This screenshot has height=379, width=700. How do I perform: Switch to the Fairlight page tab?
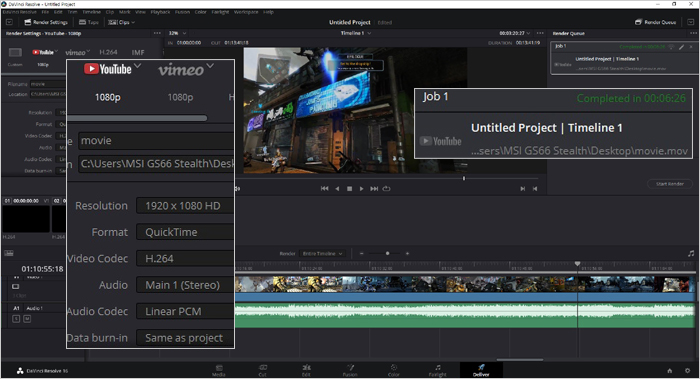point(438,371)
